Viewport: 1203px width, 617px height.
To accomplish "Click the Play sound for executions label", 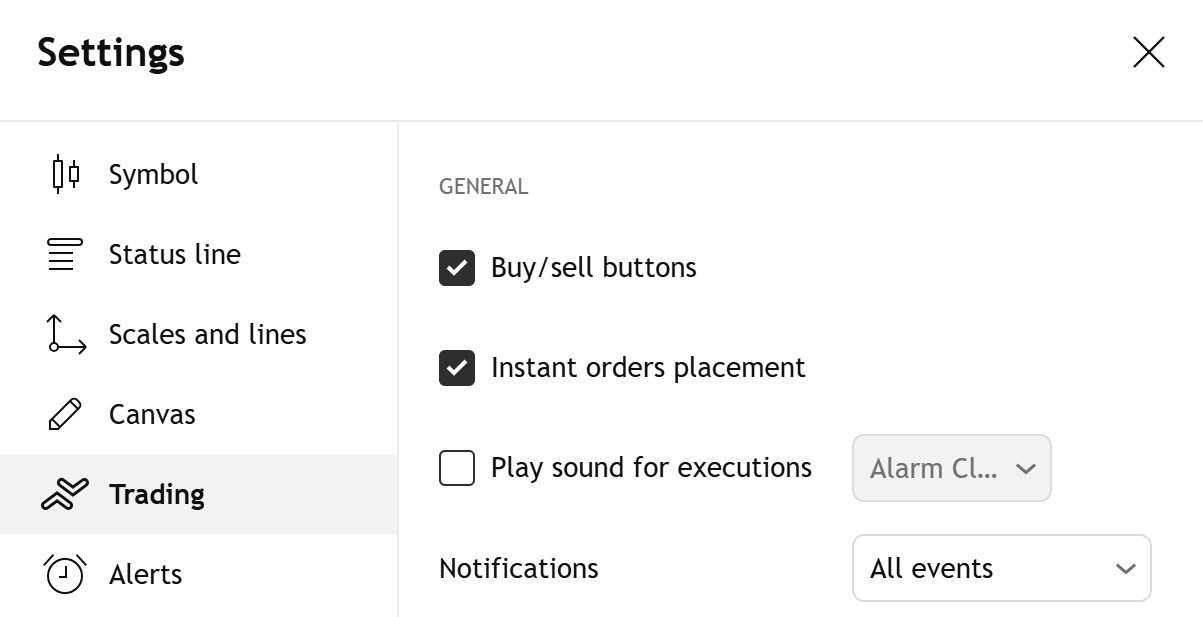I will pyautogui.click(x=651, y=468).
